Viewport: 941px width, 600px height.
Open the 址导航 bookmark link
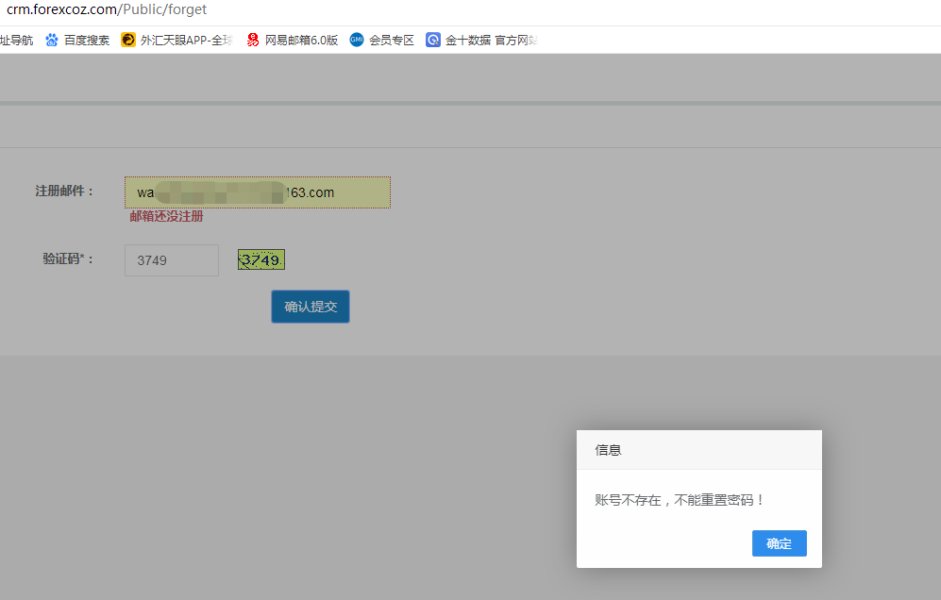(x=16, y=40)
